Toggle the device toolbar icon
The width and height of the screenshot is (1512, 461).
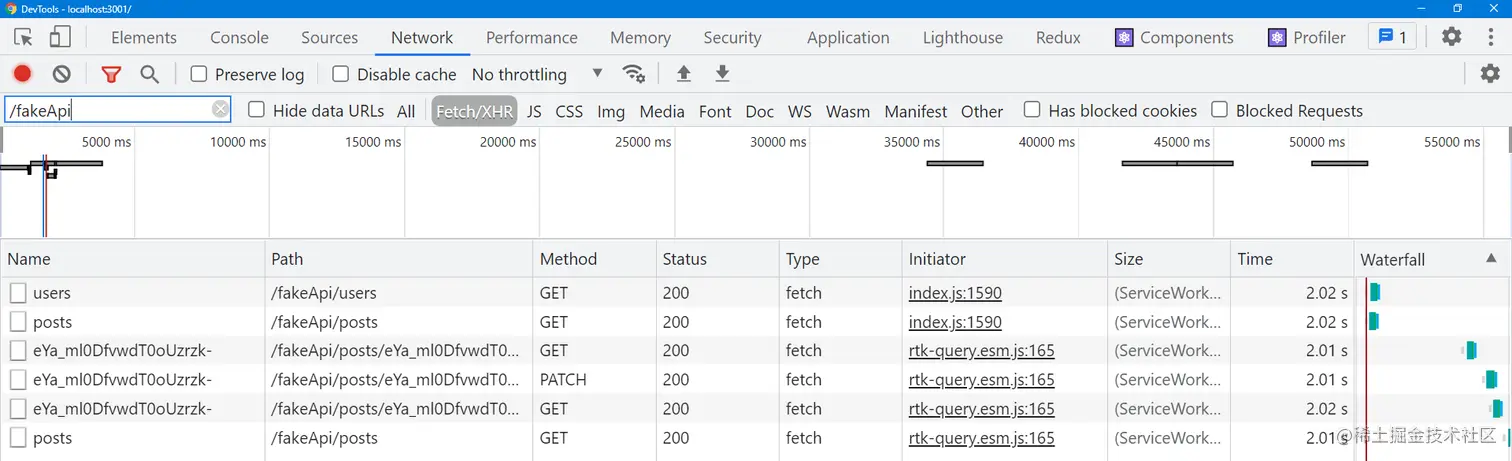[60, 37]
